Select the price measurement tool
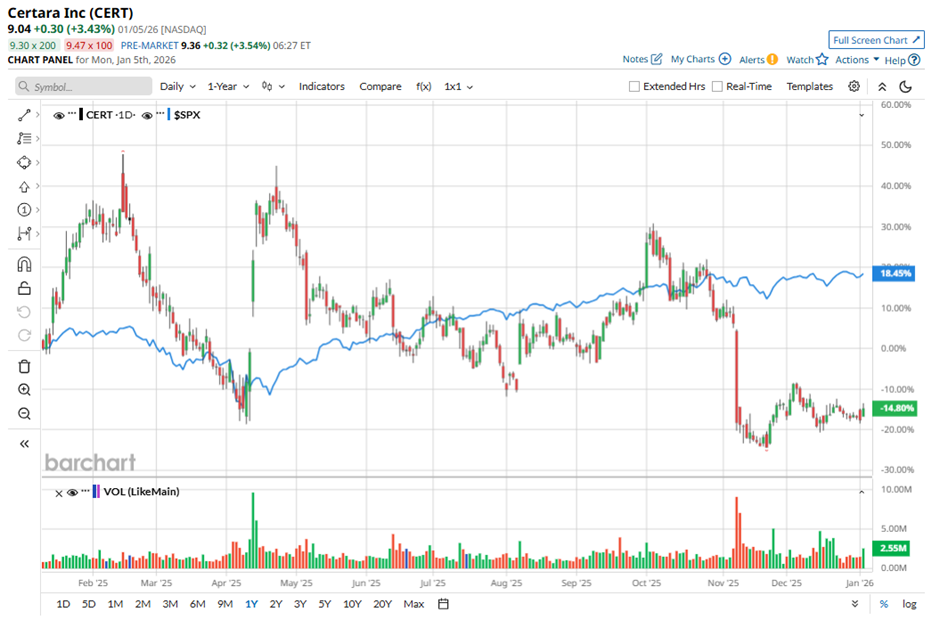940x620 pixels. (24, 234)
